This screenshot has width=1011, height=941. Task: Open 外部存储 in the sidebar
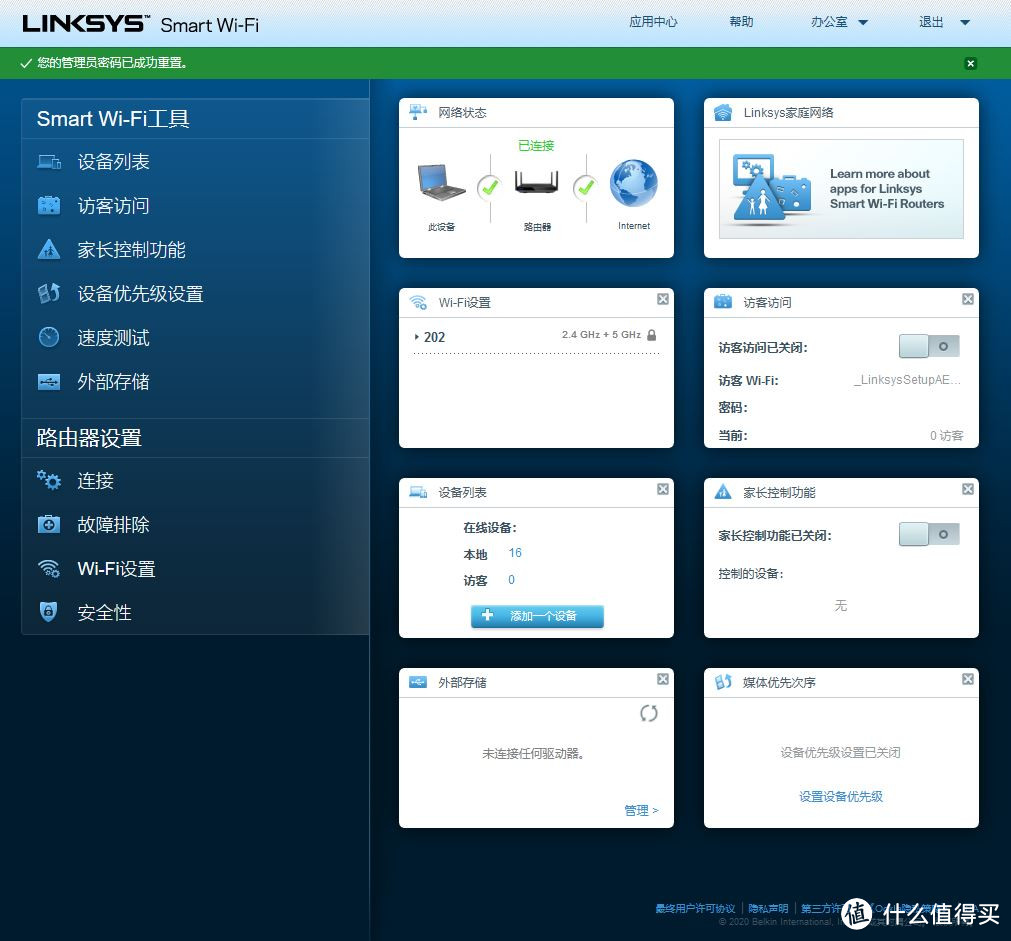[113, 382]
